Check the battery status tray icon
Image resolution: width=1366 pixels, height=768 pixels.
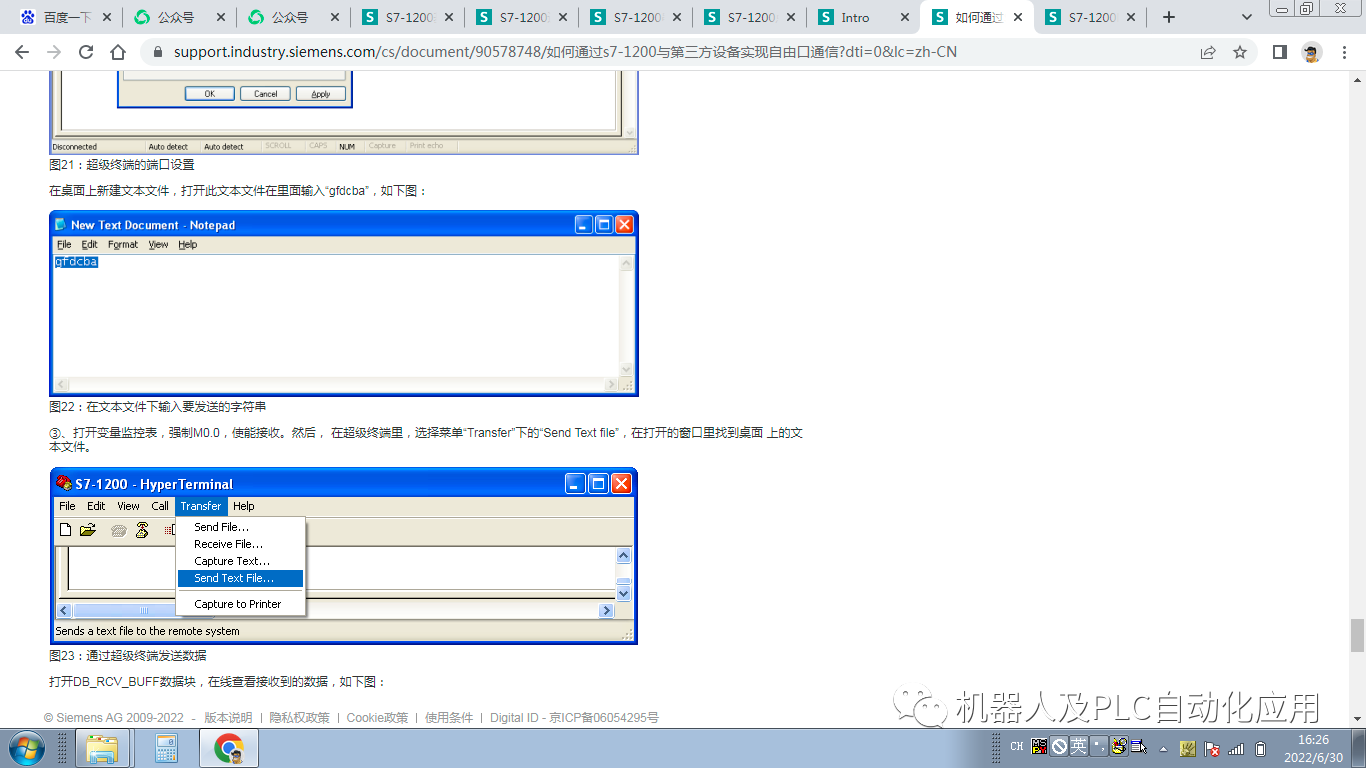[1261, 748]
